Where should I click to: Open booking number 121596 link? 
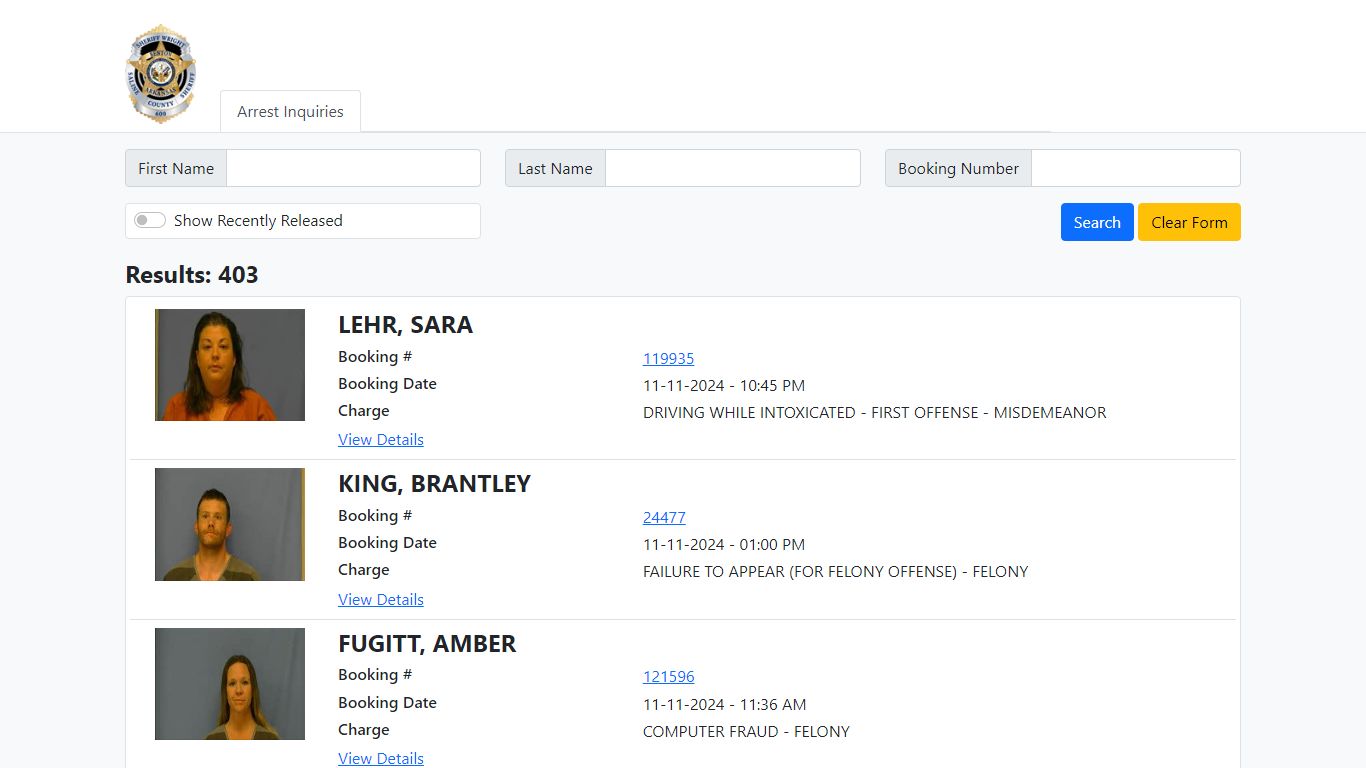pos(668,676)
